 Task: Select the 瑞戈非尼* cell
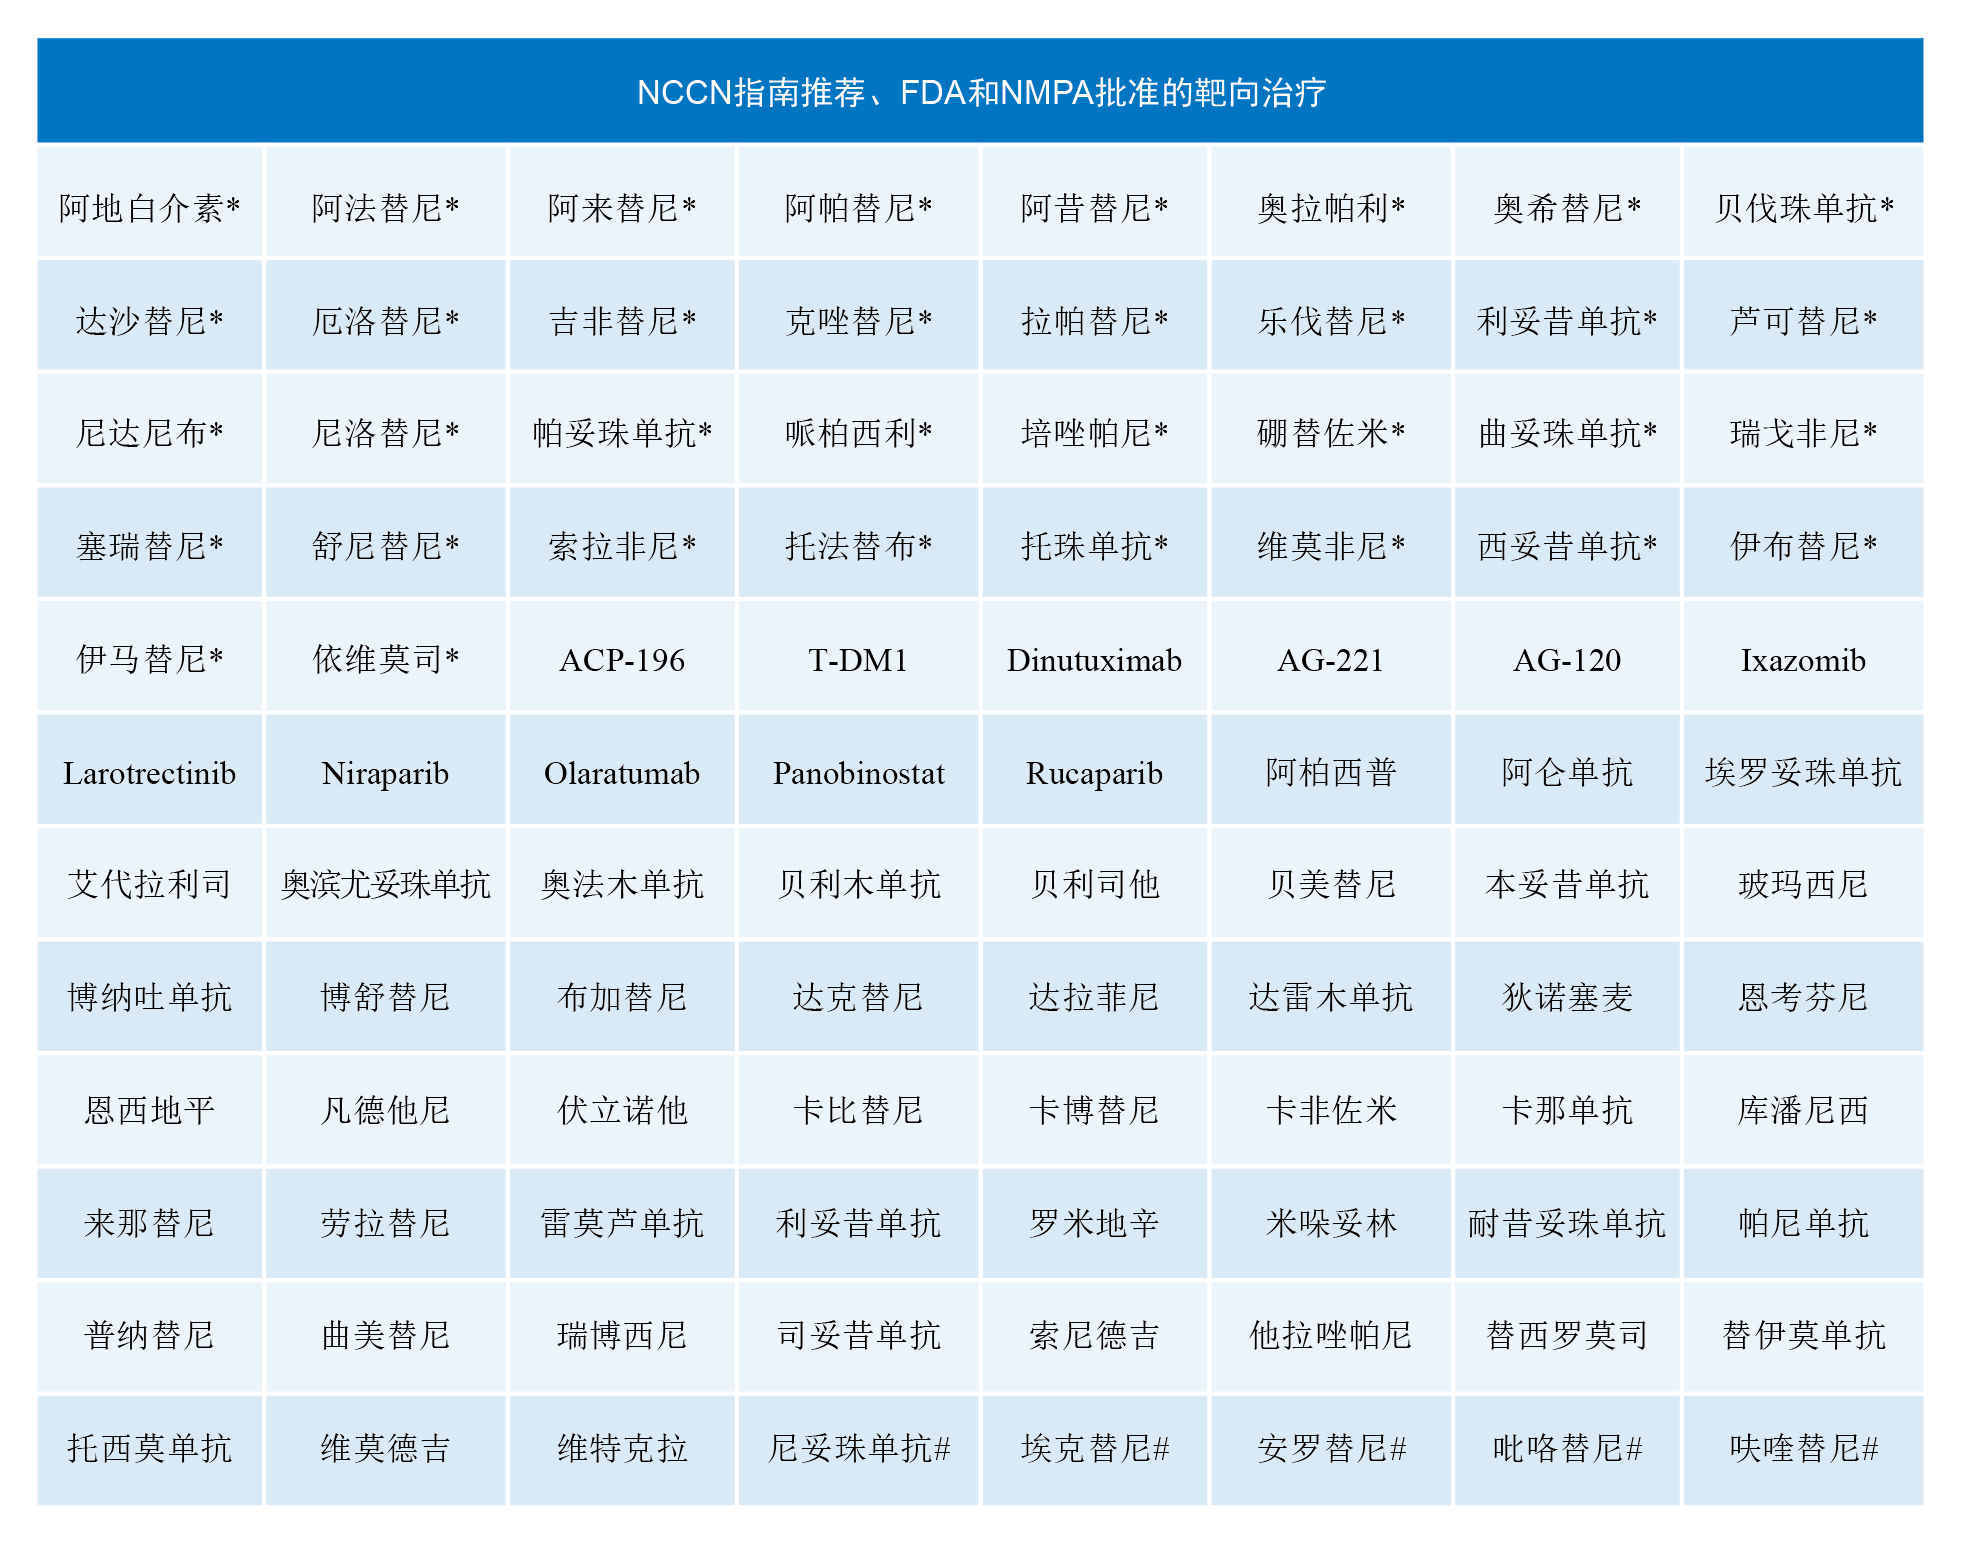tap(1803, 433)
